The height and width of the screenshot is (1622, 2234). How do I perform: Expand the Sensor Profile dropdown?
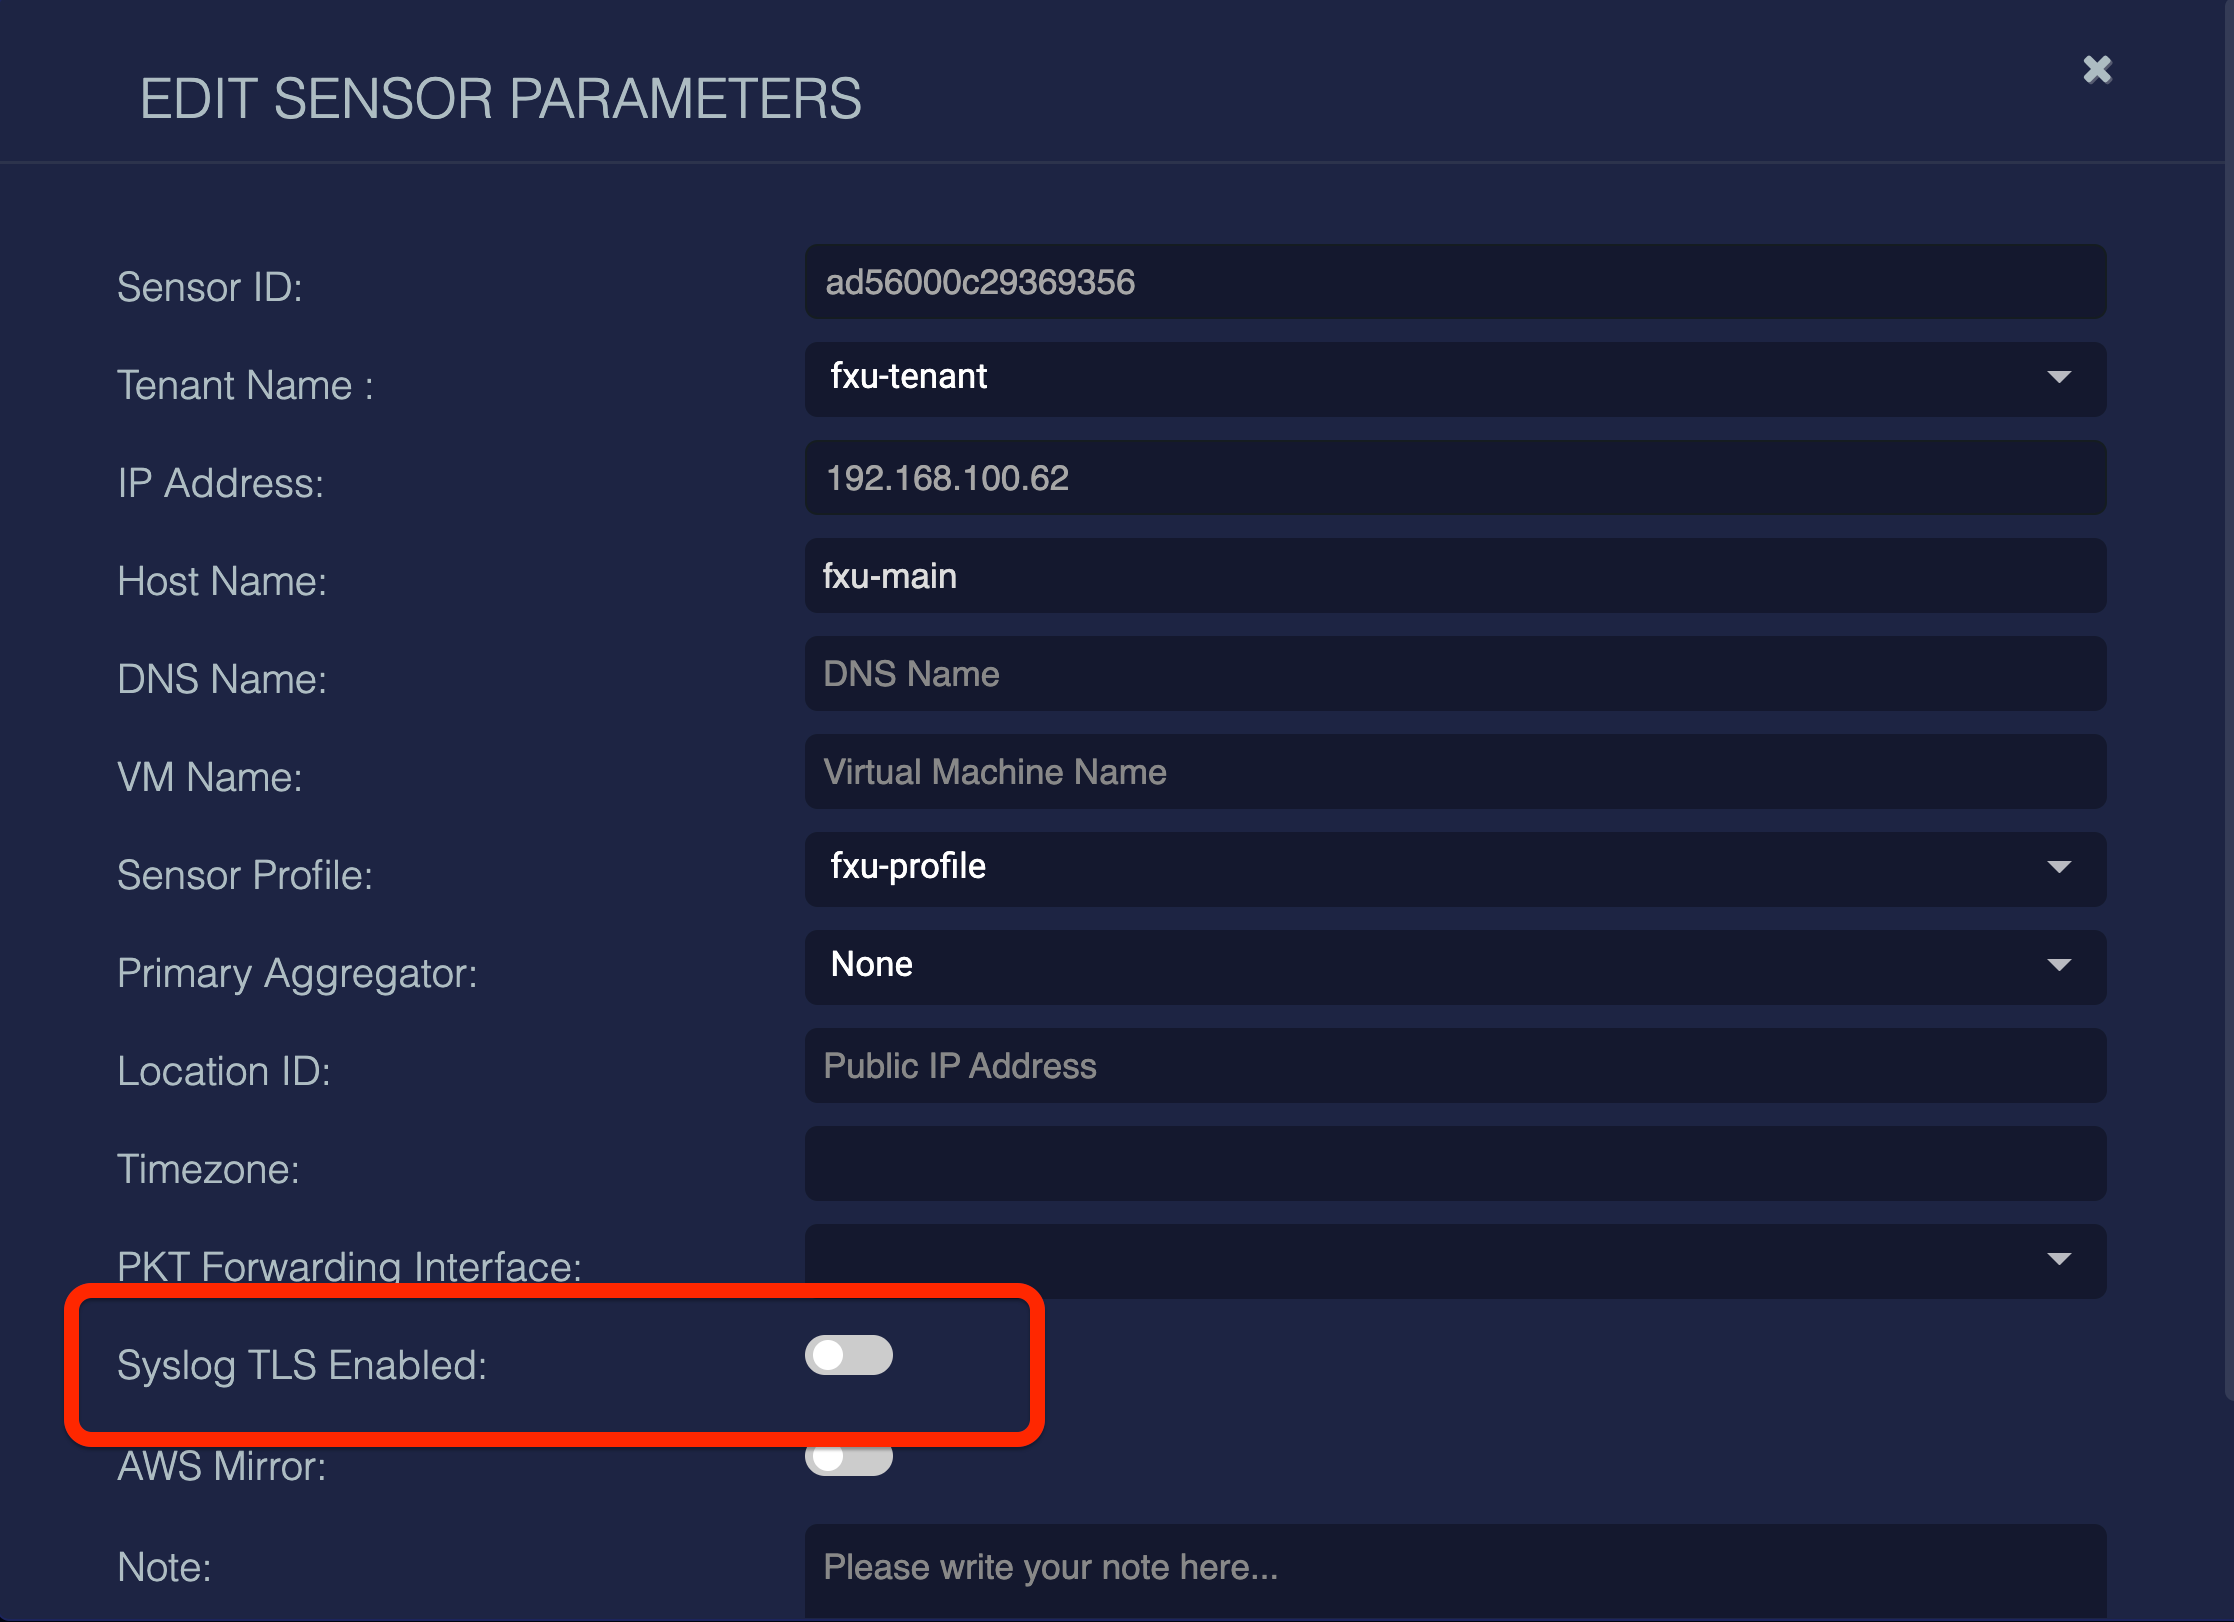click(1455, 869)
